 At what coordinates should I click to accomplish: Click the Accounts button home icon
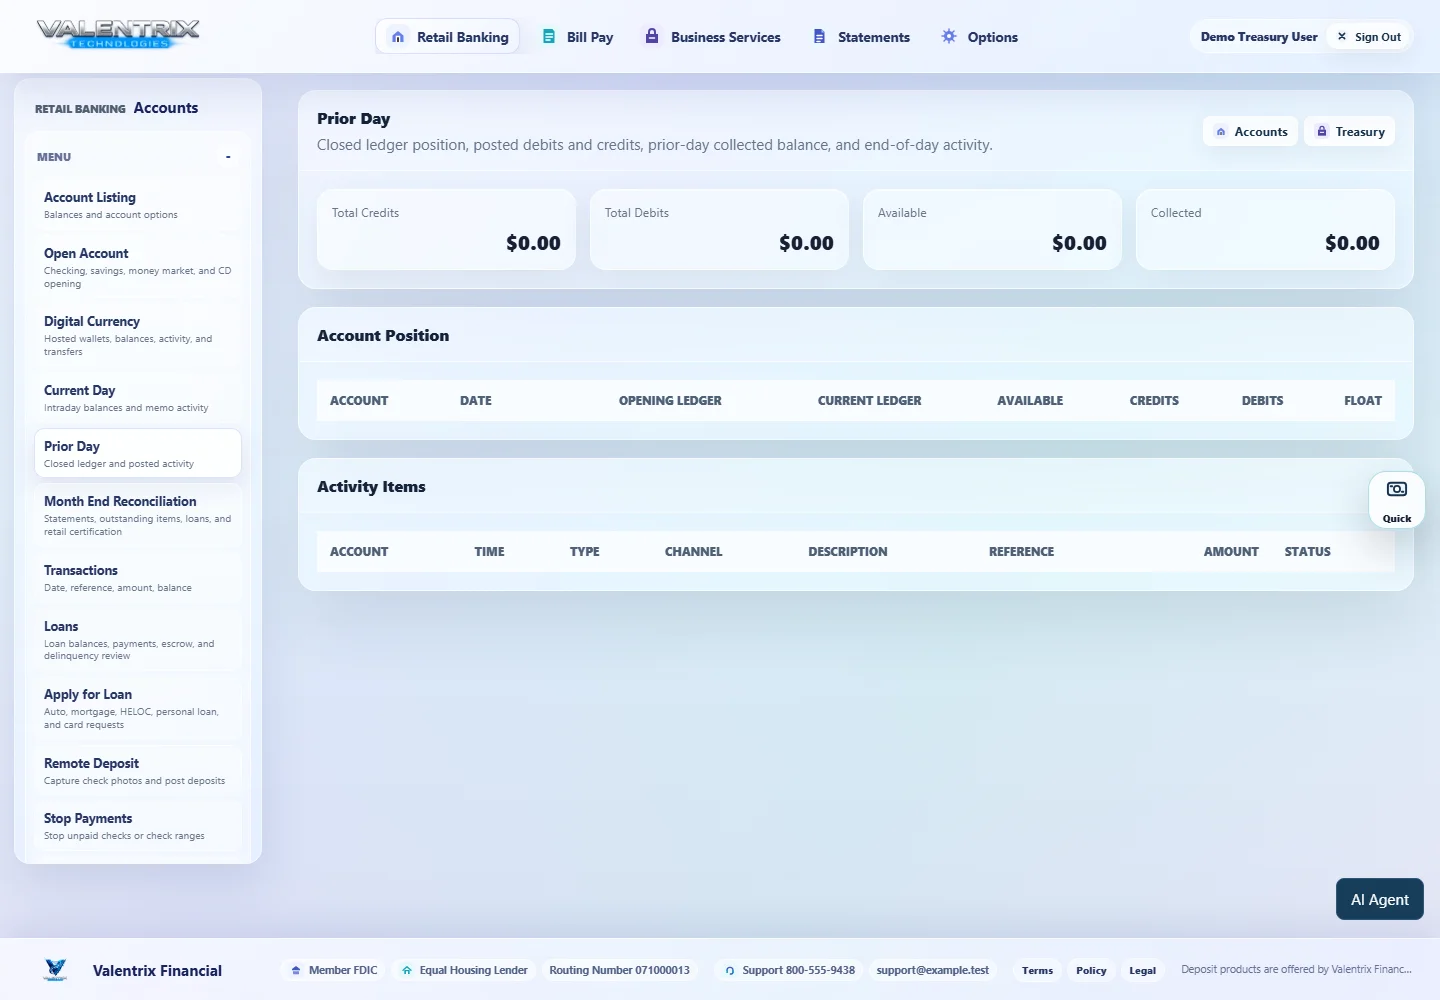pos(1221,132)
